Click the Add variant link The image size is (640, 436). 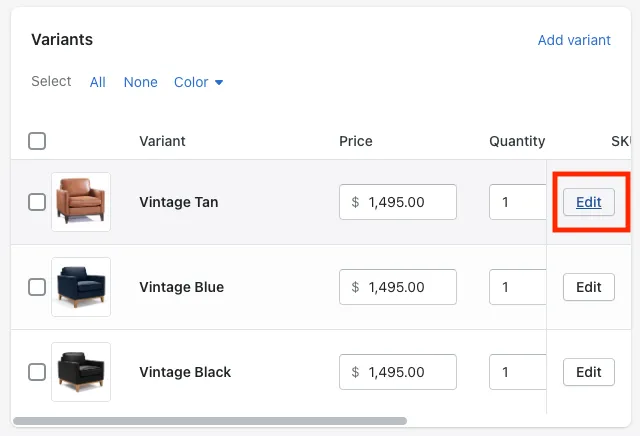[x=574, y=40]
